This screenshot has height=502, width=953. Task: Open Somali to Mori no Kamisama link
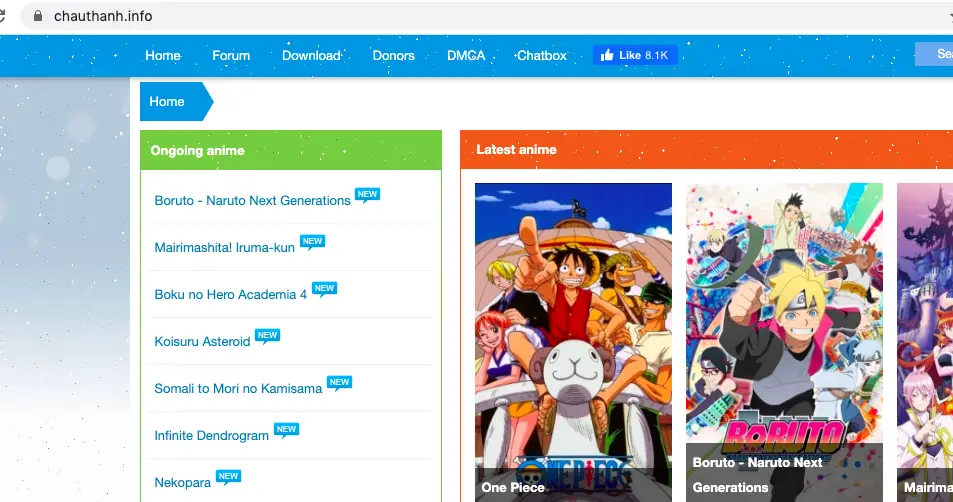(x=238, y=388)
